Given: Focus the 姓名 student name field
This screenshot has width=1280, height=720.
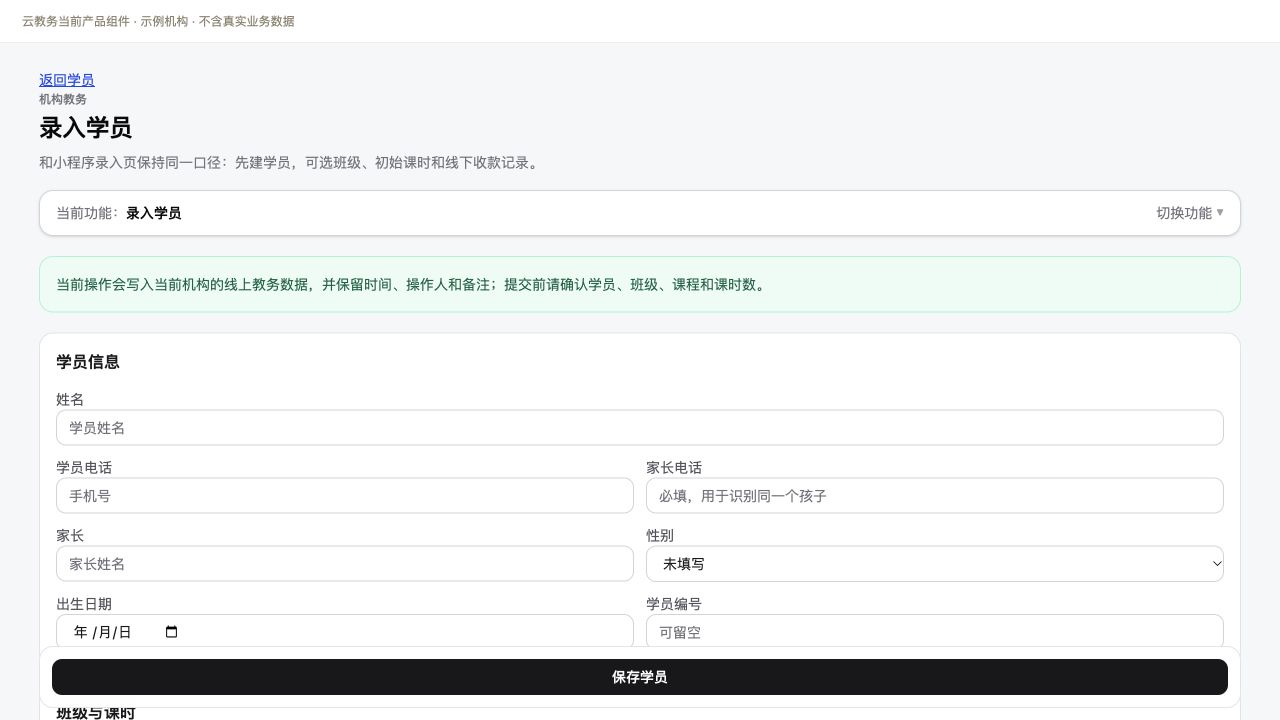Looking at the screenshot, I should [x=640, y=428].
